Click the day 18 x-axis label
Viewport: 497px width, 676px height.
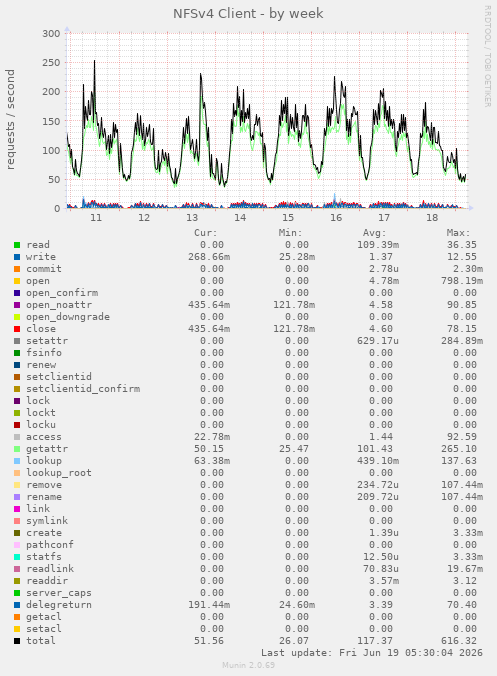pyautogui.click(x=432, y=217)
